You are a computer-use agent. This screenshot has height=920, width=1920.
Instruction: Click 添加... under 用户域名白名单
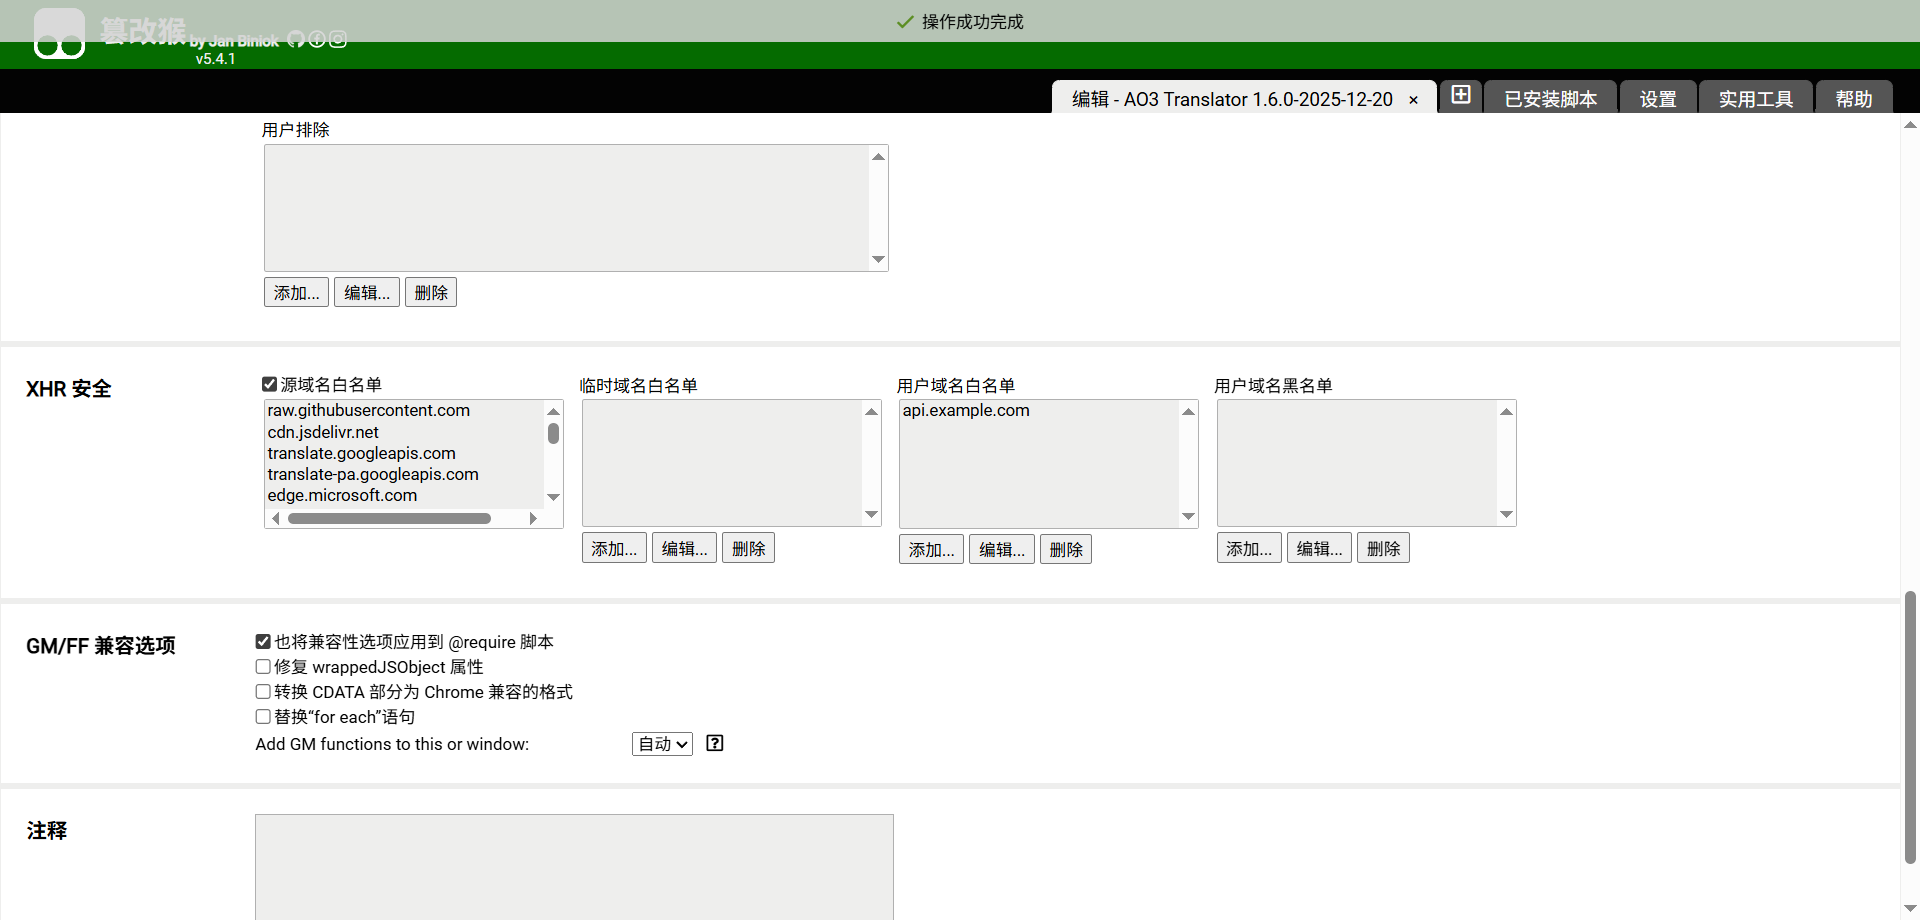pos(931,550)
